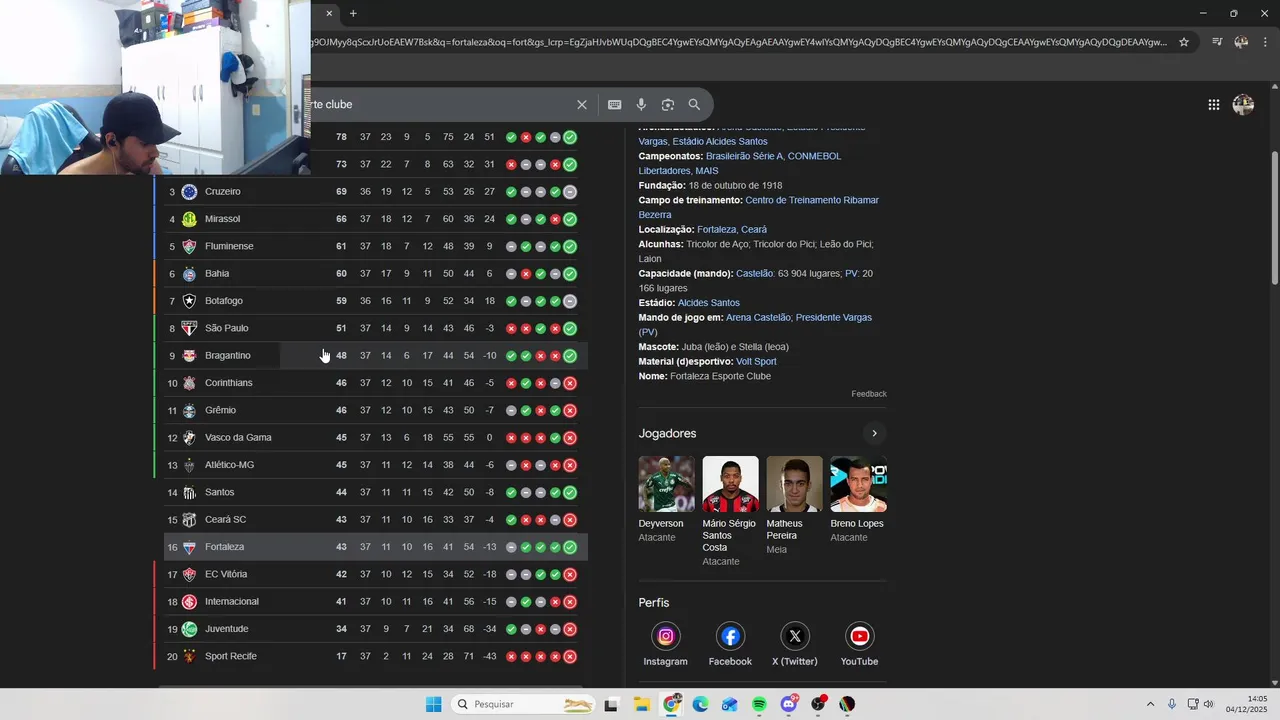Open Task View on the taskbar
Image resolution: width=1280 pixels, height=720 pixels.
point(611,704)
